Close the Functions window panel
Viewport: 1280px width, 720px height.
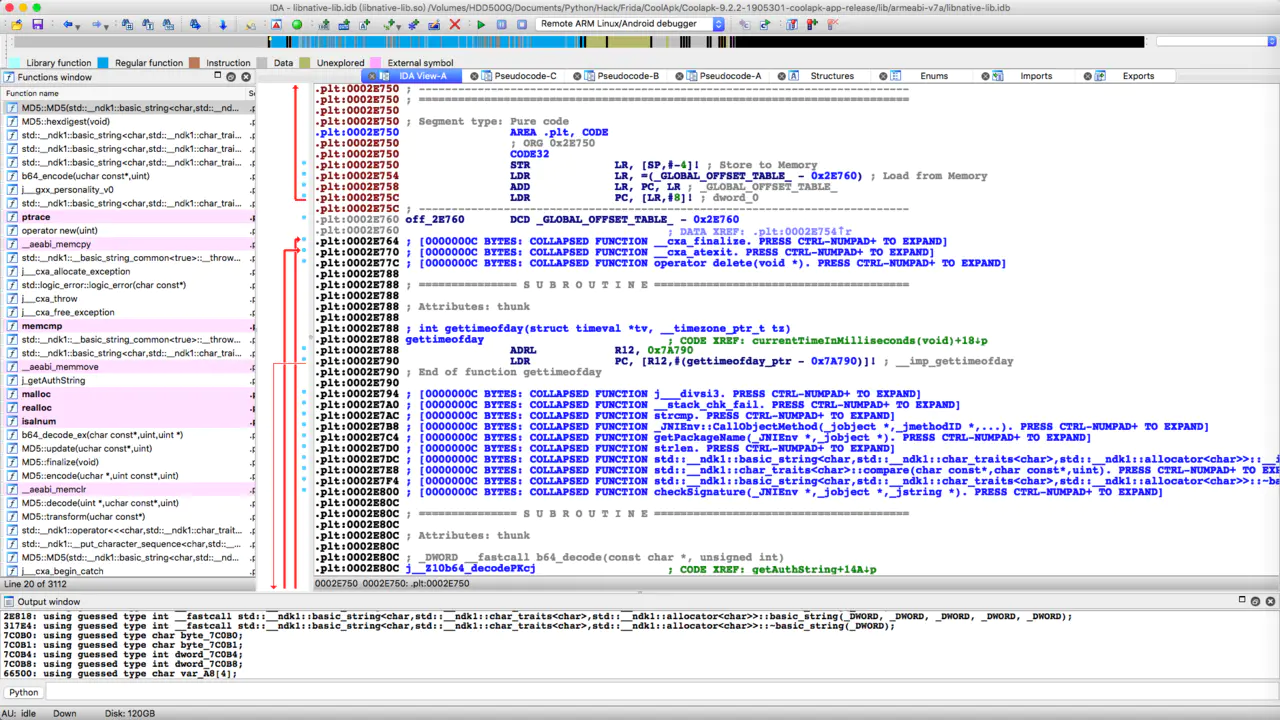click(245, 77)
